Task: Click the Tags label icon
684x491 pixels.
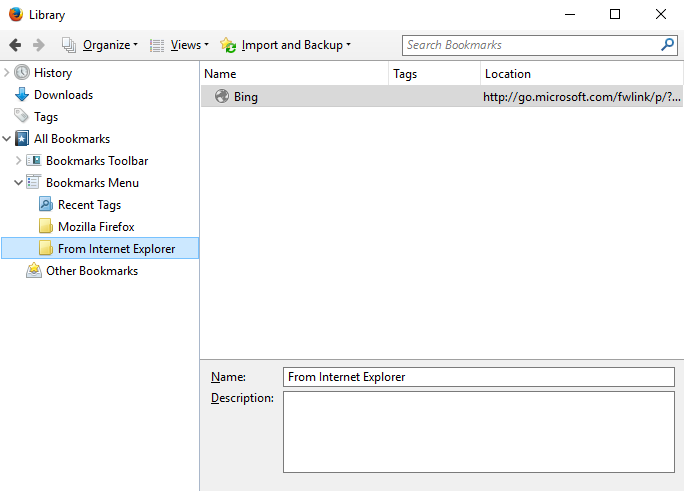Action: (22, 117)
